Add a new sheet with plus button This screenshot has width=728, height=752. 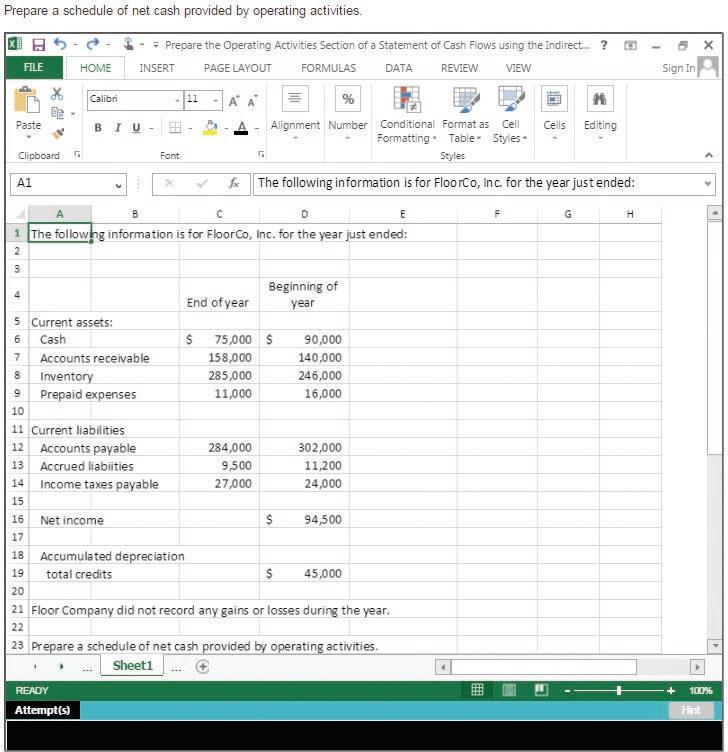[x=202, y=666]
